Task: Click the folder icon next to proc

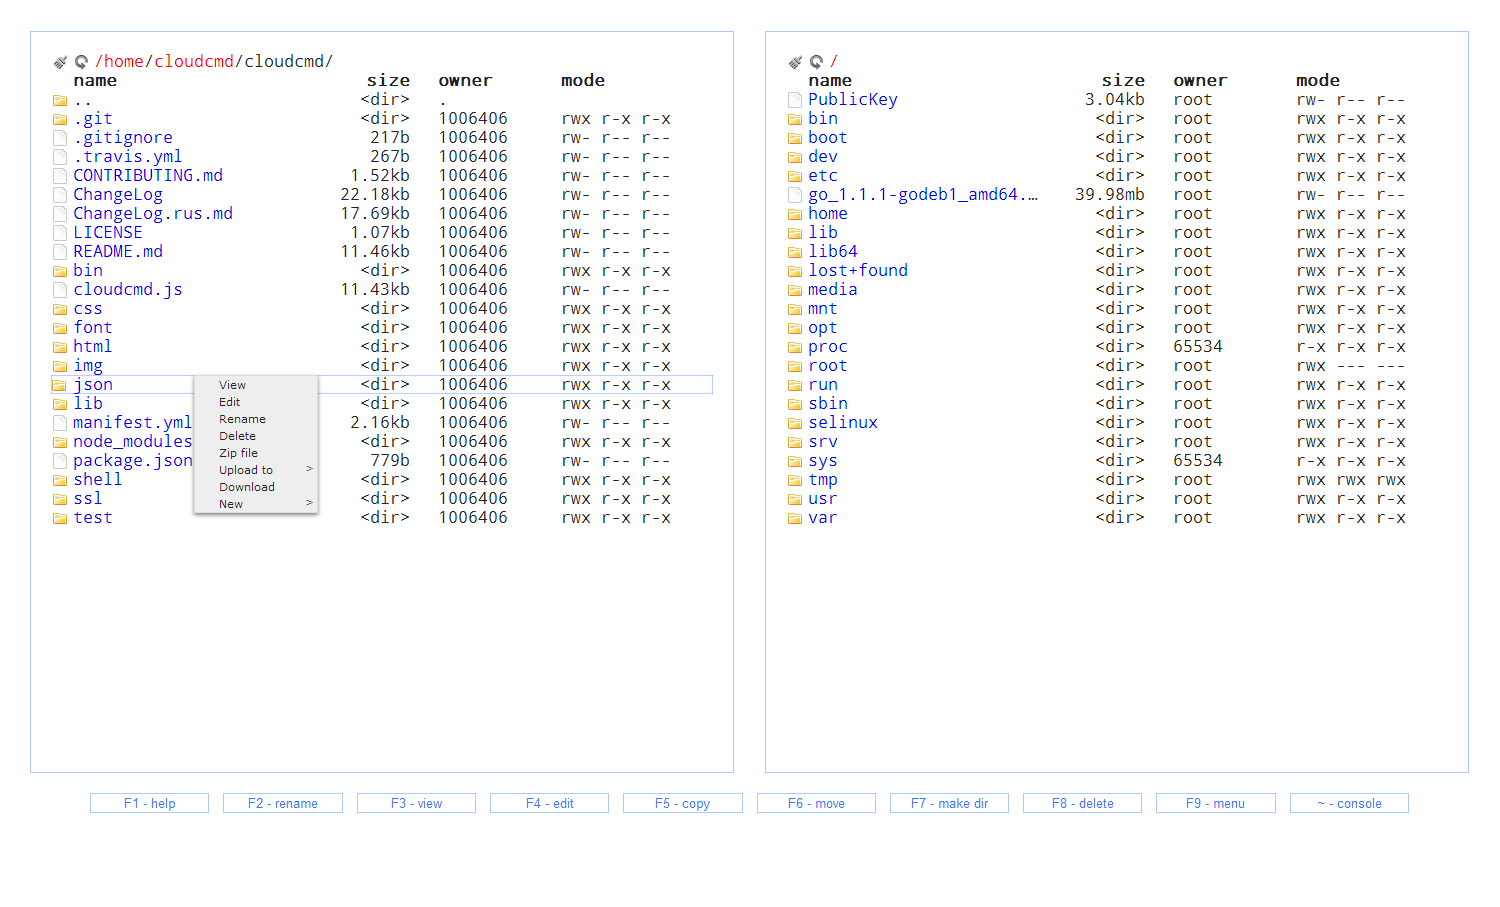Action: [795, 347]
